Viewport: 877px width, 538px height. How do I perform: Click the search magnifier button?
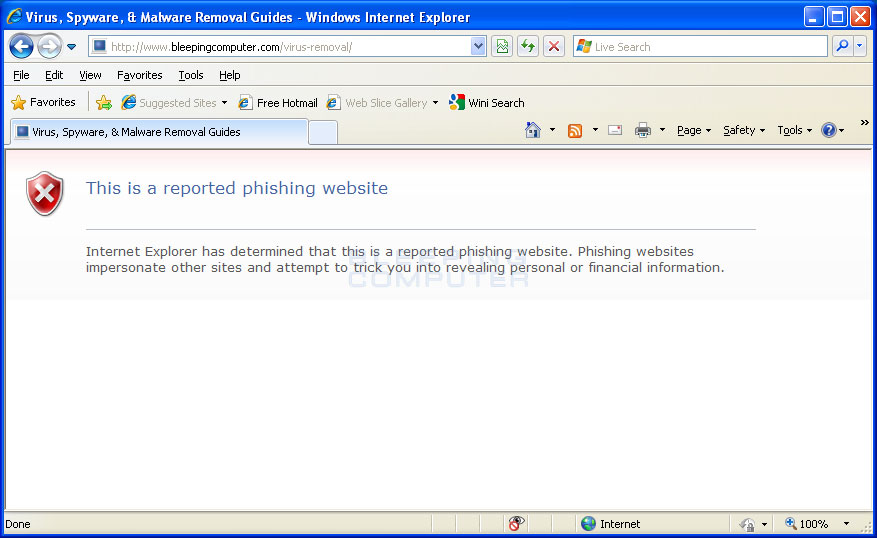click(842, 46)
